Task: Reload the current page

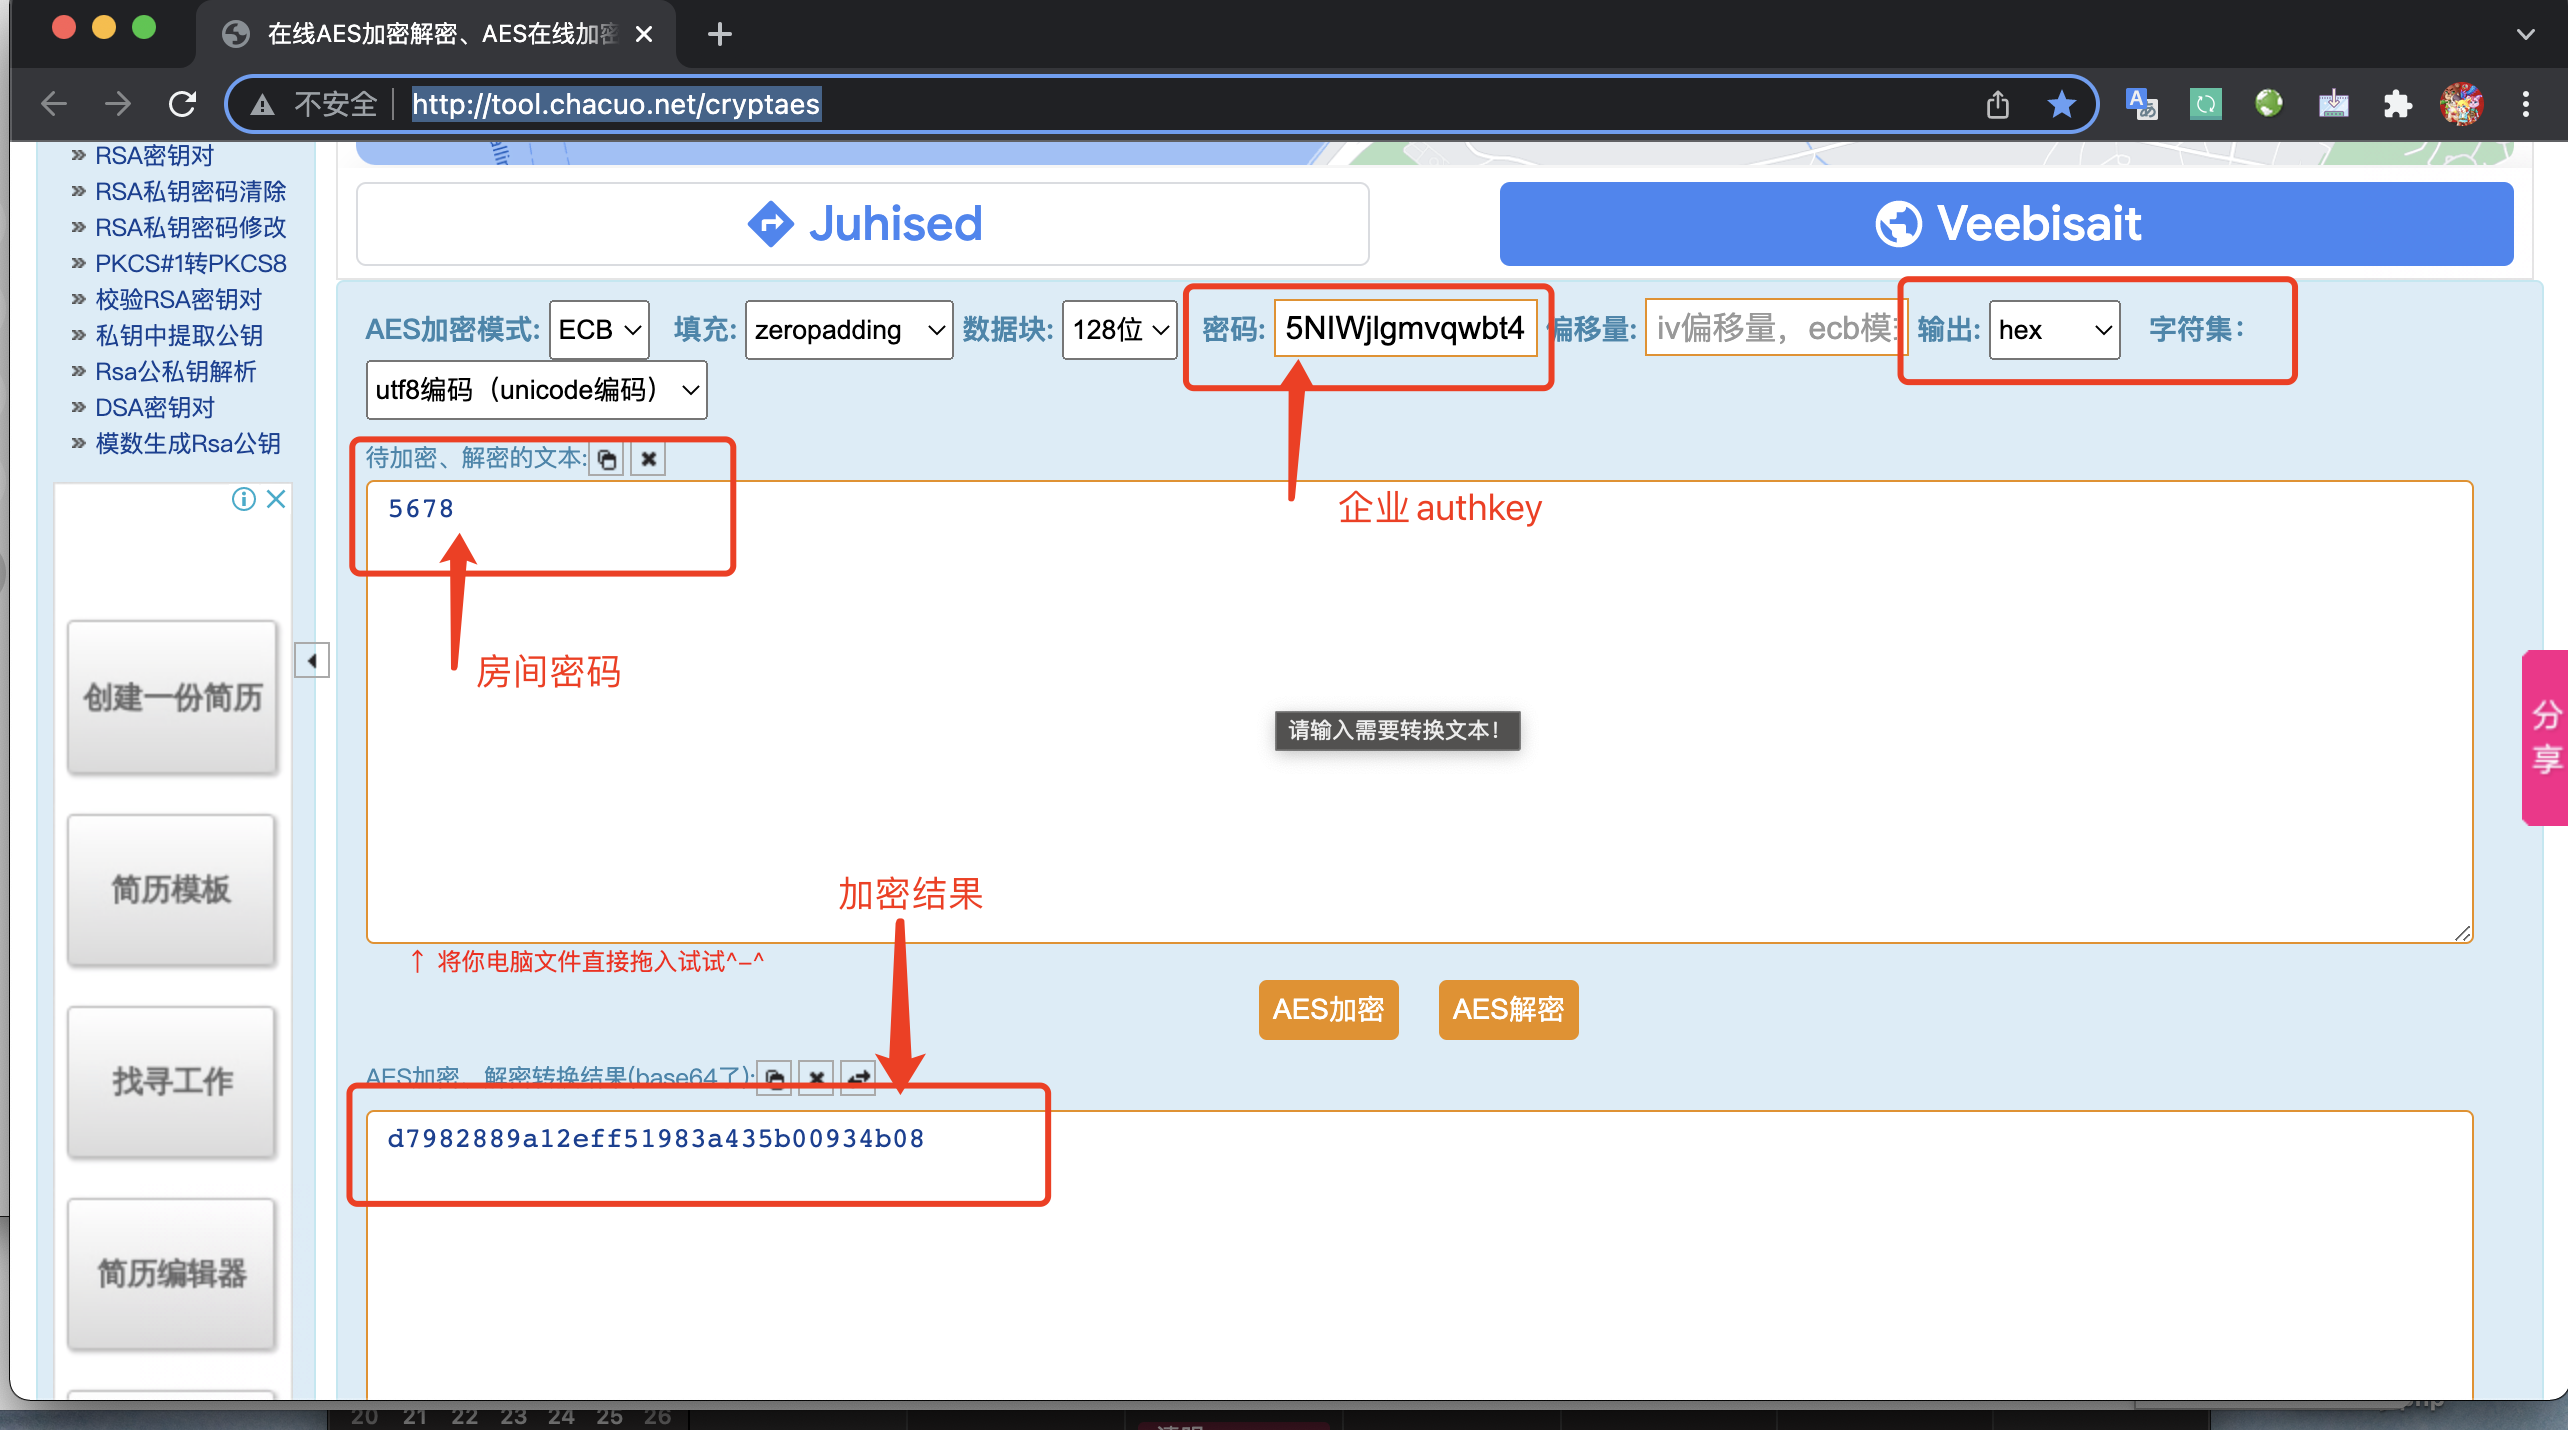Action: pos(183,103)
